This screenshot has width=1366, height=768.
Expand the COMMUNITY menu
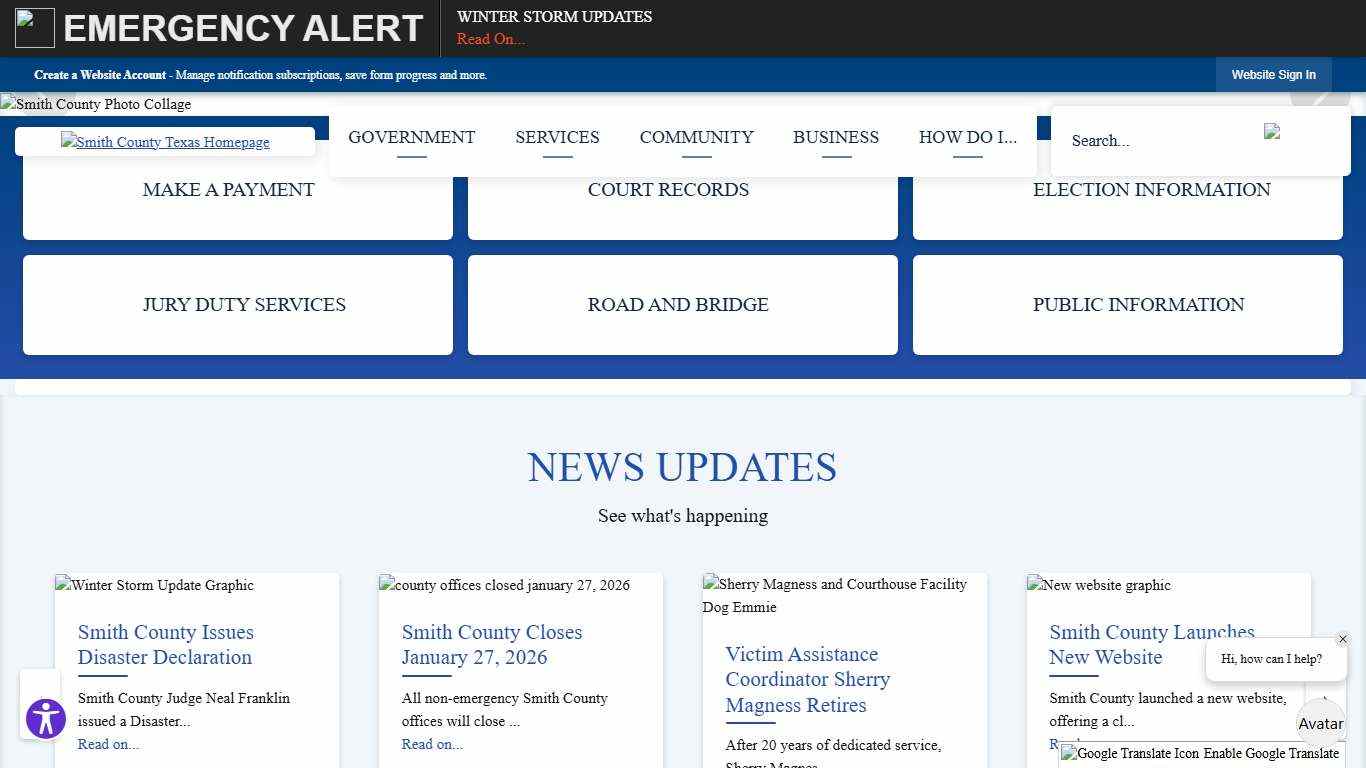tap(696, 137)
